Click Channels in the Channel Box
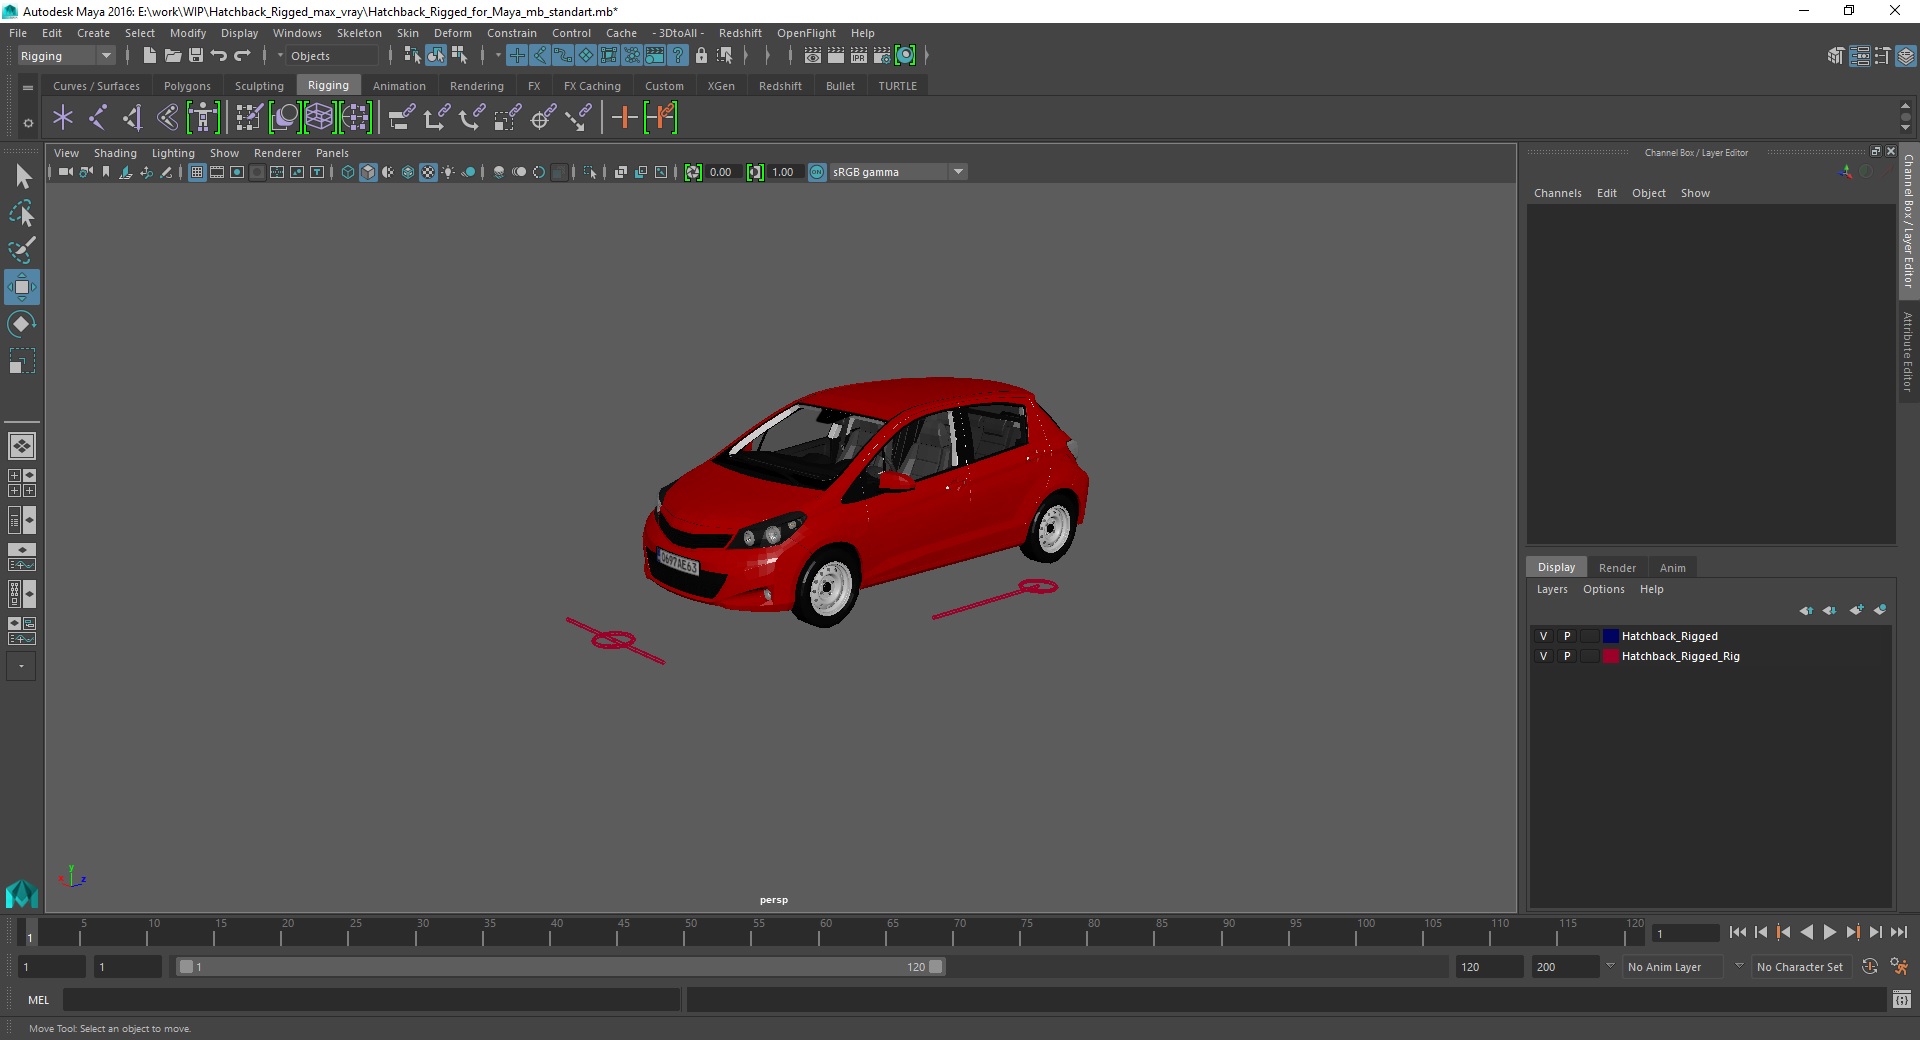The width and height of the screenshot is (1920, 1040). (x=1557, y=193)
